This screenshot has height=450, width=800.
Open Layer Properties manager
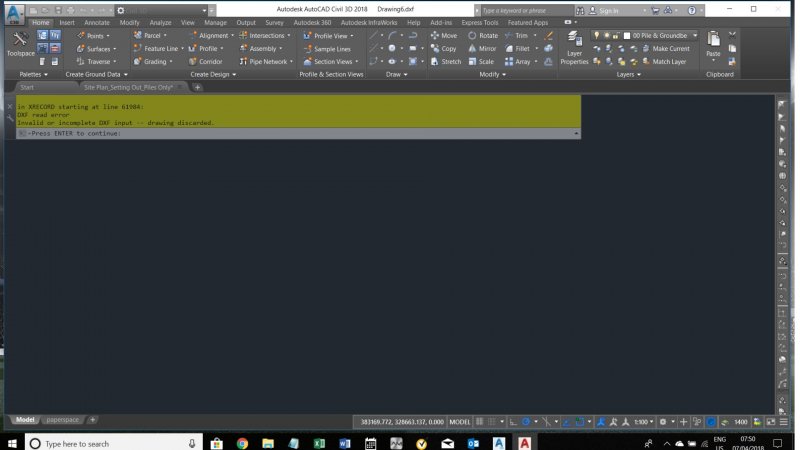(x=574, y=48)
